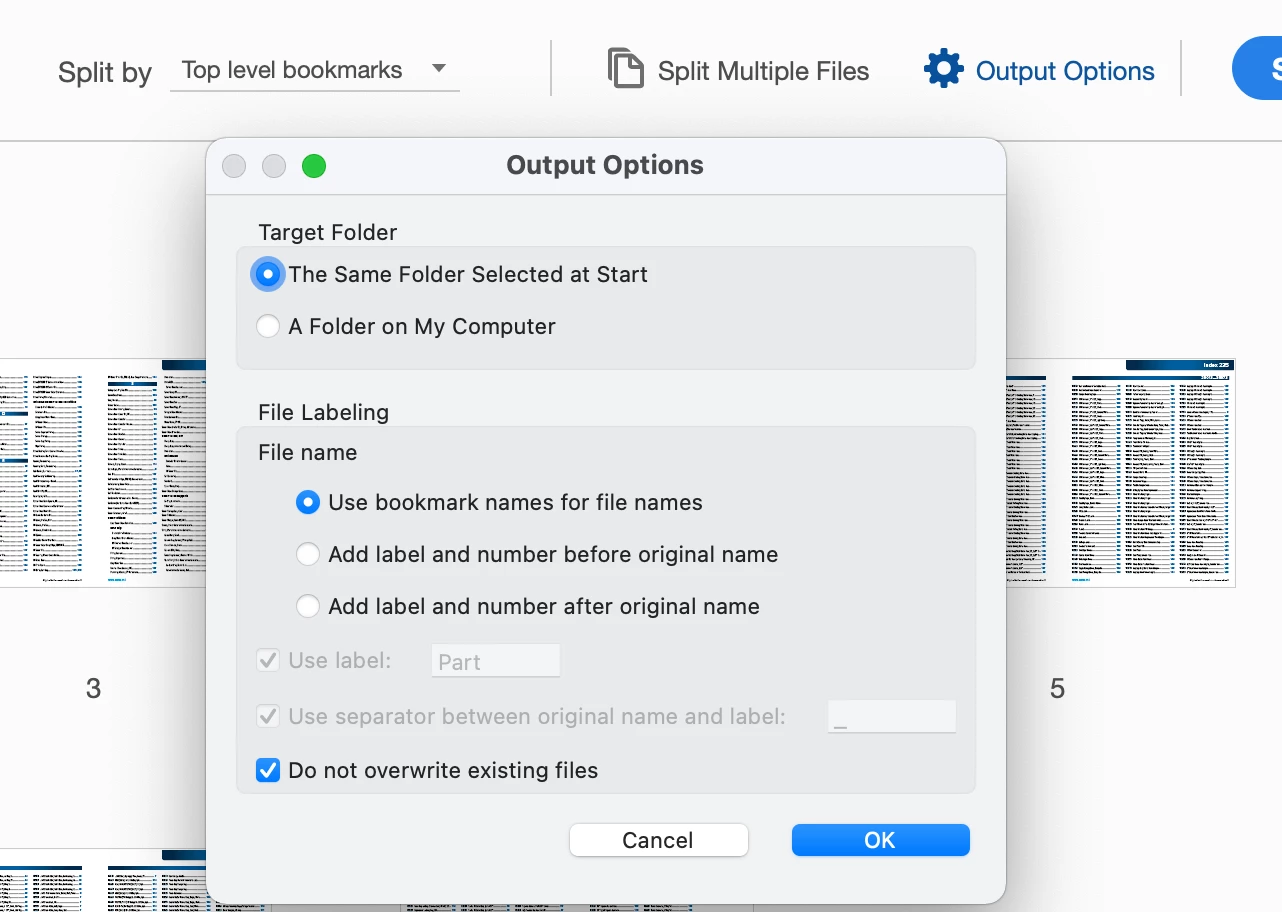Choose Add label and number before original name
1282x912 pixels.
point(308,554)
